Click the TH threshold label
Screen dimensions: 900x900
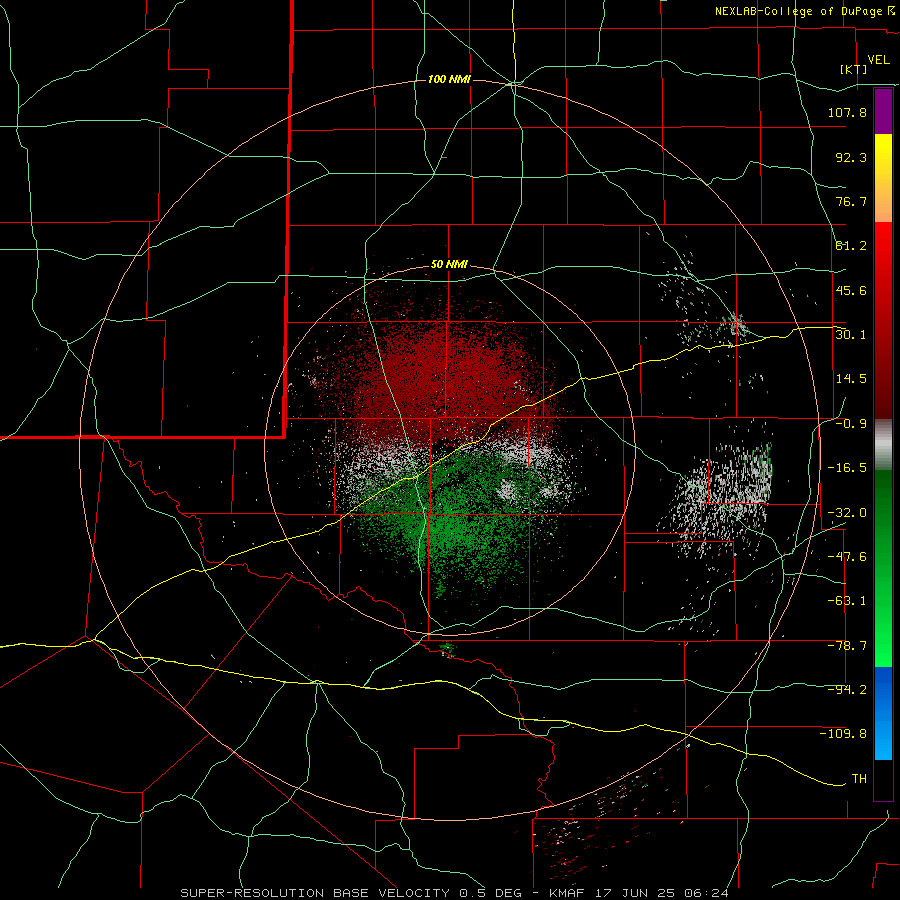point(859,779)
